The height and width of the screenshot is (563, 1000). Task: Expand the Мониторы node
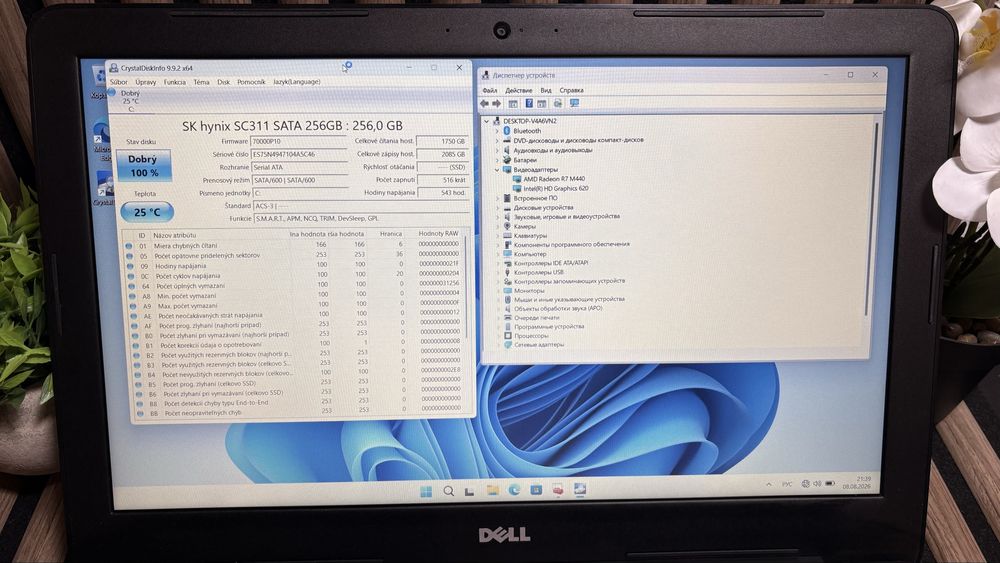click(499, 291)
